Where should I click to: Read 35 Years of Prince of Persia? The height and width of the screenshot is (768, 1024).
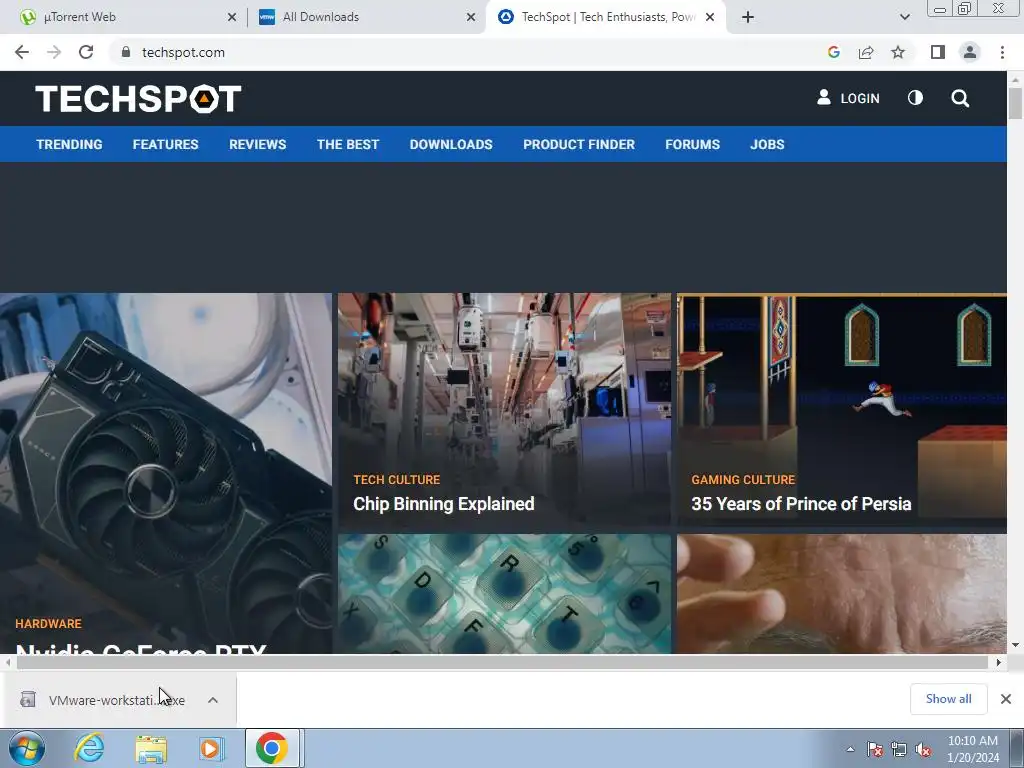pyautogui.click(x=801, y=504)
